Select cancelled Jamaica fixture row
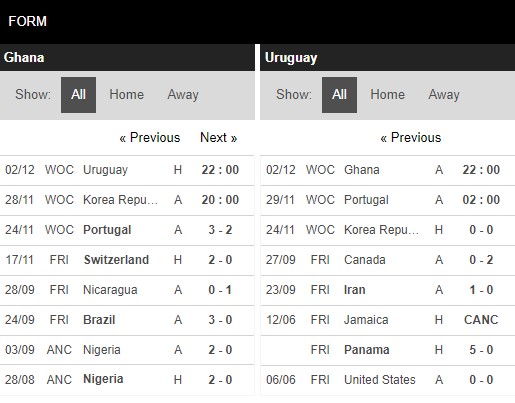This screenshot has height=403, width=515. tap(388, 320)
